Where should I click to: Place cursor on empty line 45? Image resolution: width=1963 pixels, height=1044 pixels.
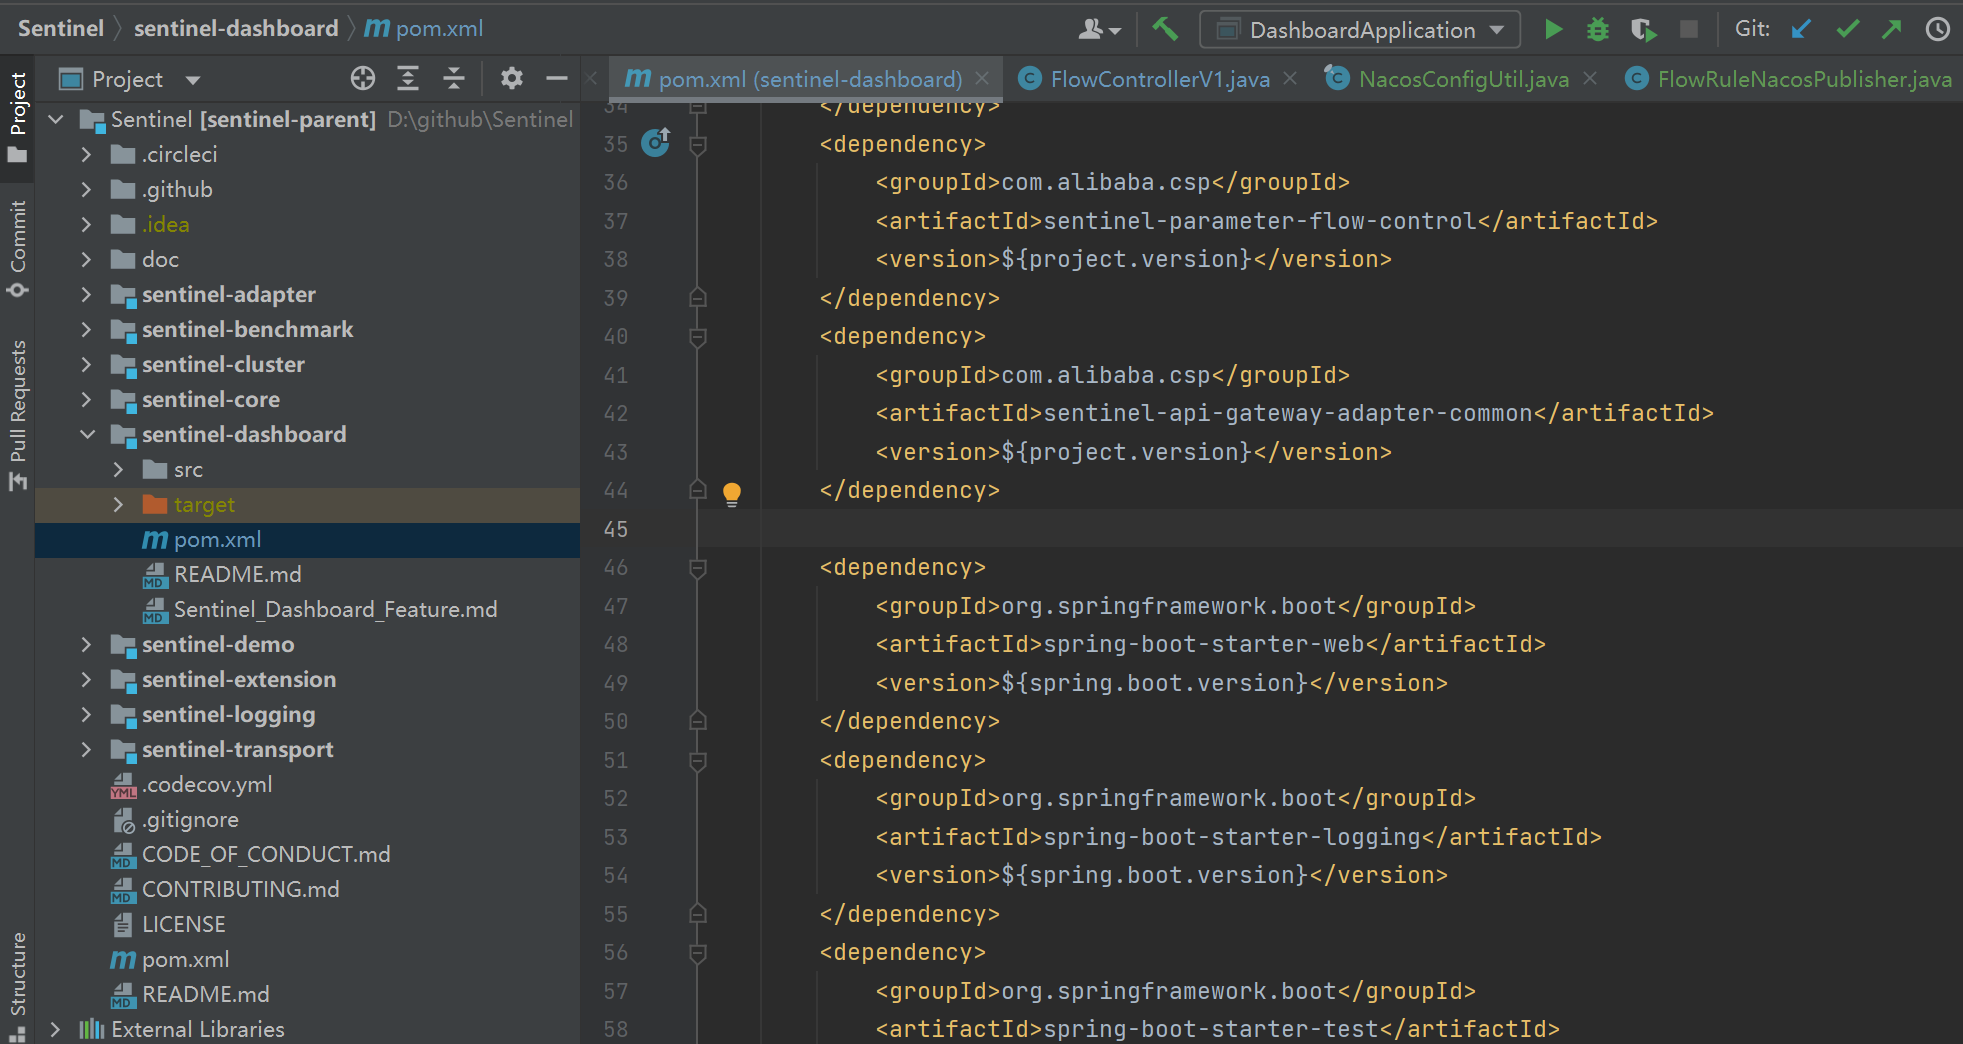tap(1330, 529)
